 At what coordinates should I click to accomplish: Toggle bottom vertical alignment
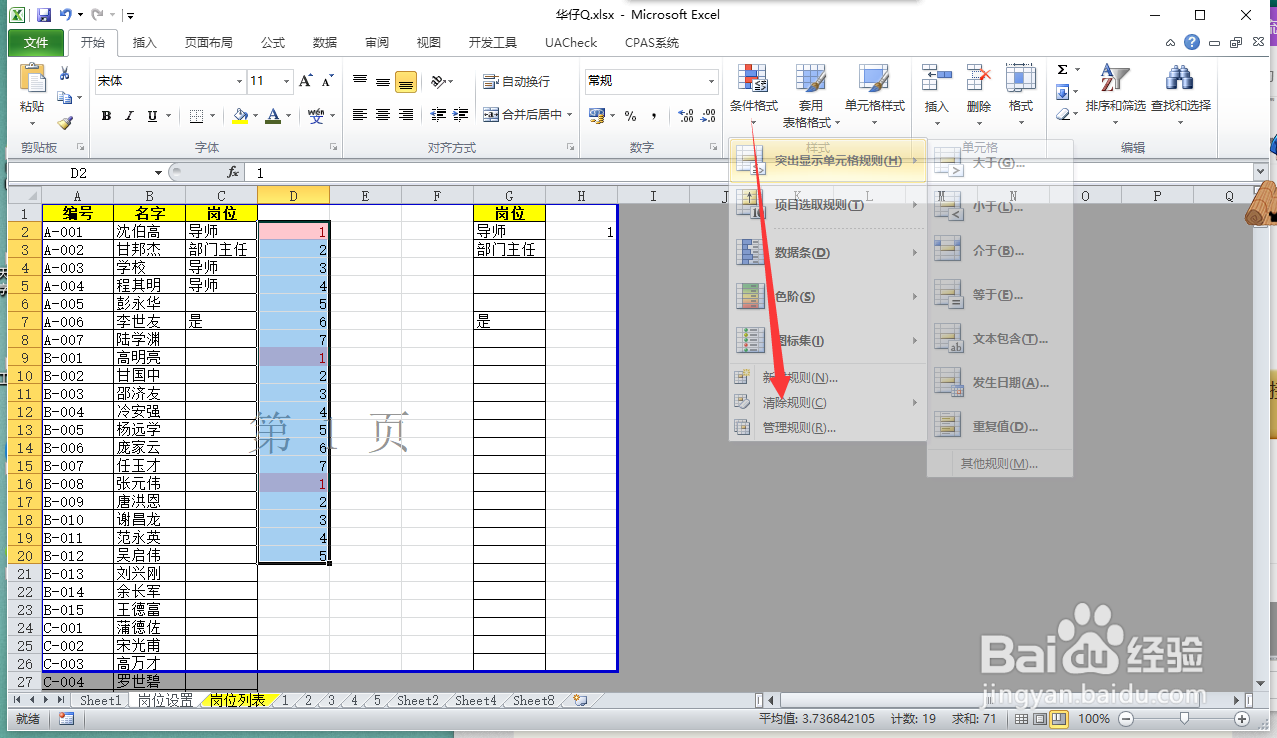click(x=406, y=81)
